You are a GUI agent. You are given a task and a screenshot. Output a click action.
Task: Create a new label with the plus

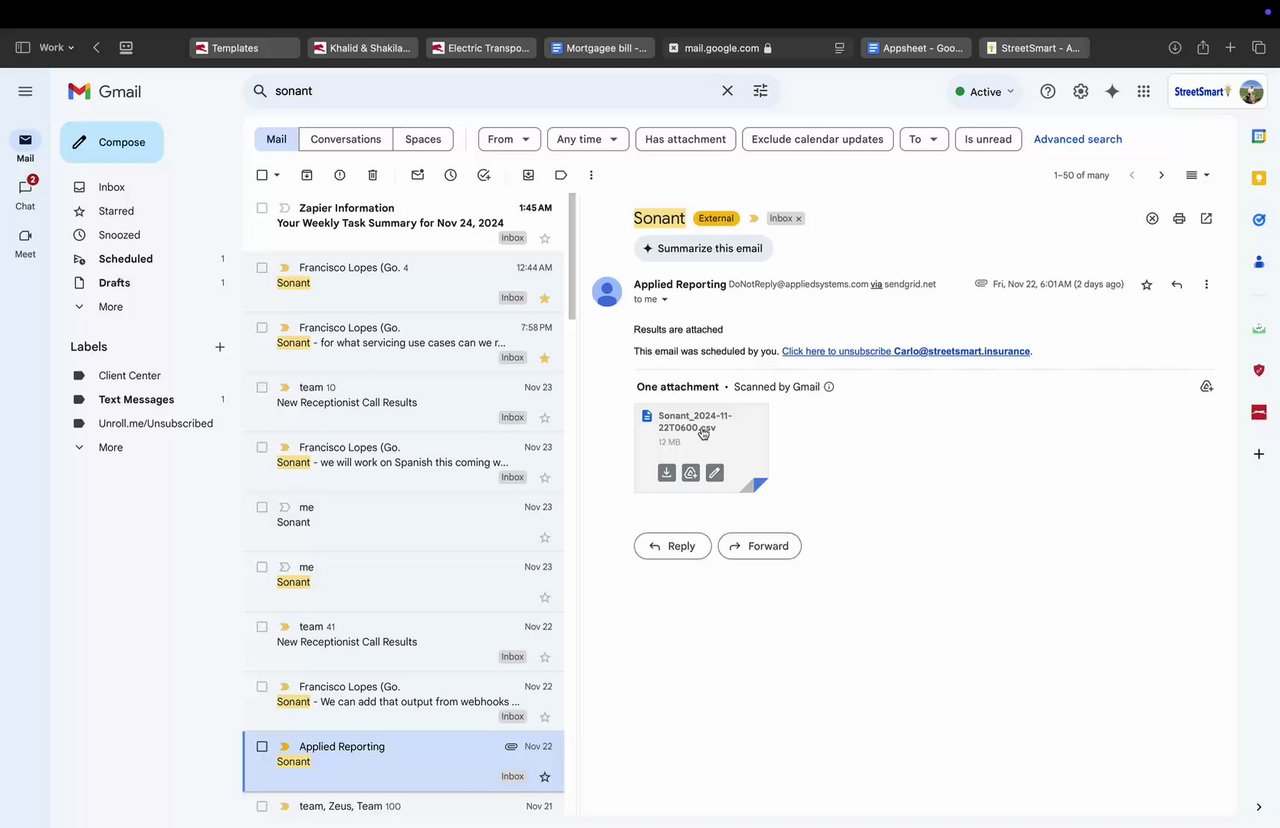click(220, 347)
